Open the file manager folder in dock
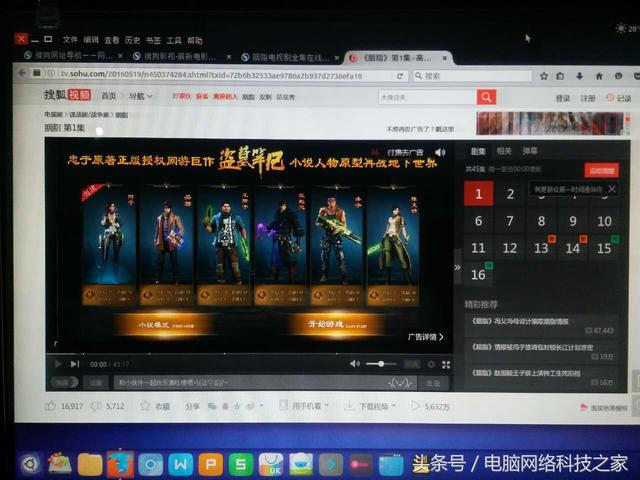The height and width of the screenshot is (480, 640). coord(90,464)
